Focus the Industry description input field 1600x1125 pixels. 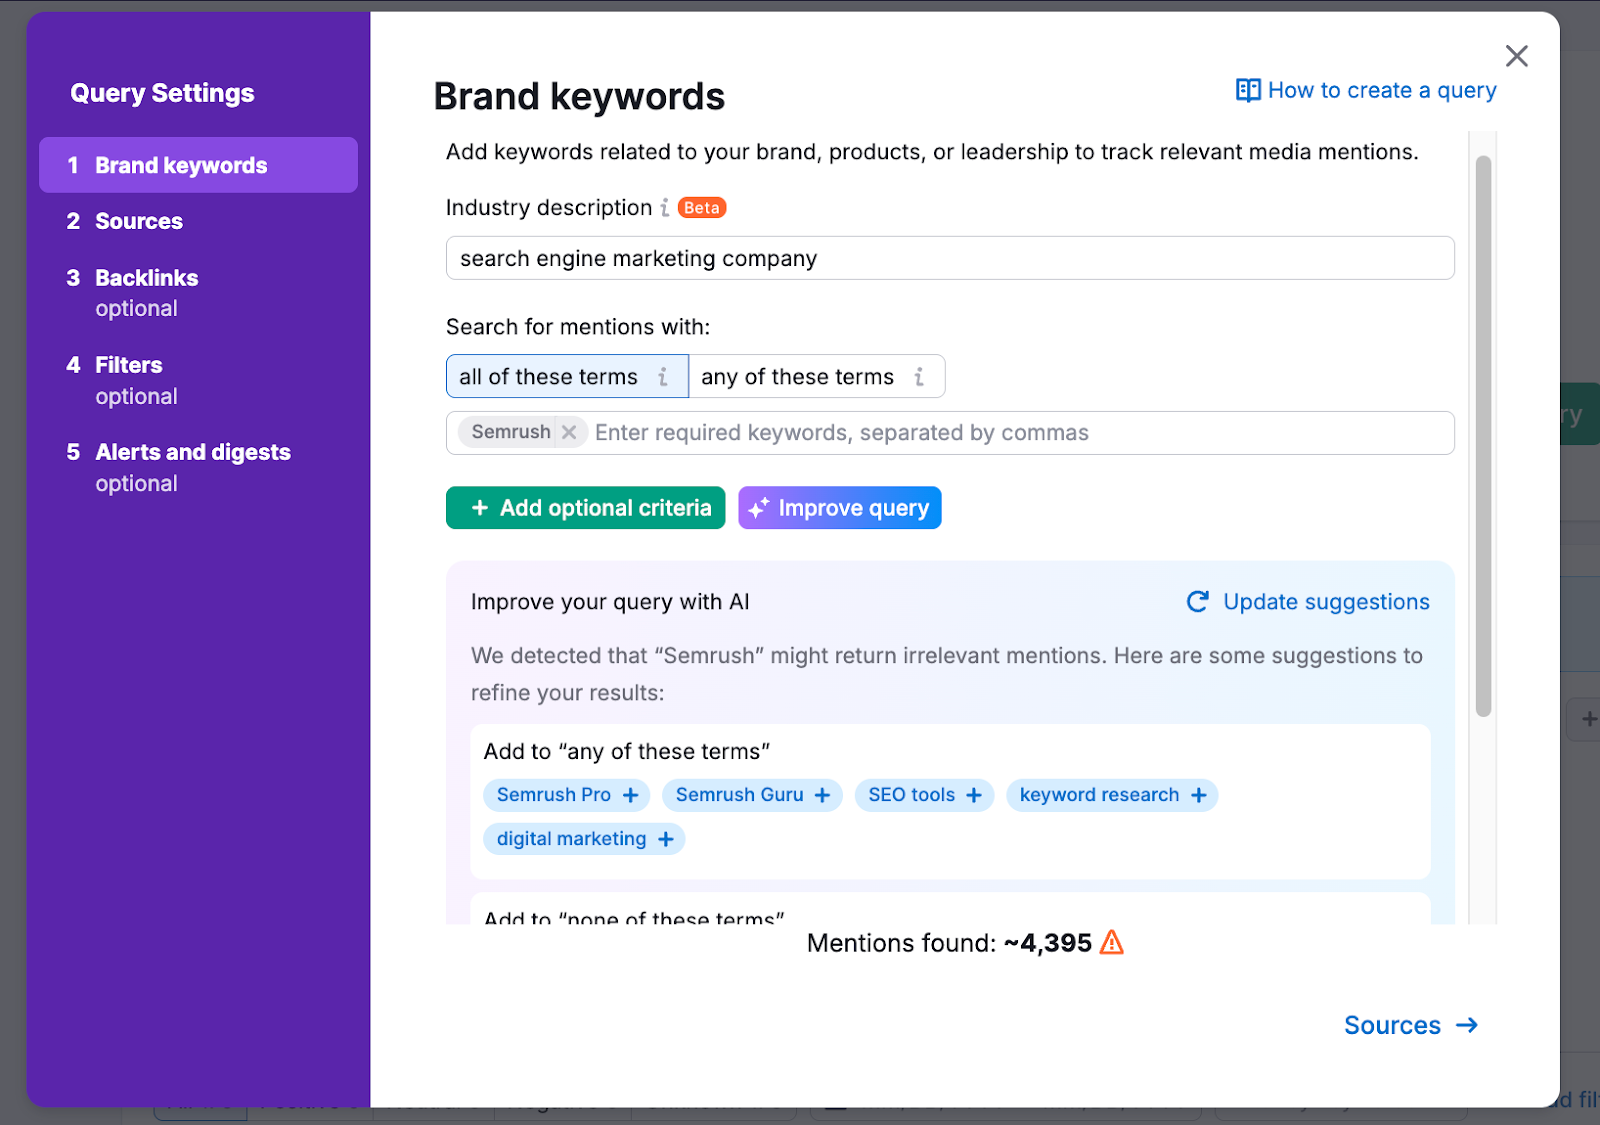point(950,258)
